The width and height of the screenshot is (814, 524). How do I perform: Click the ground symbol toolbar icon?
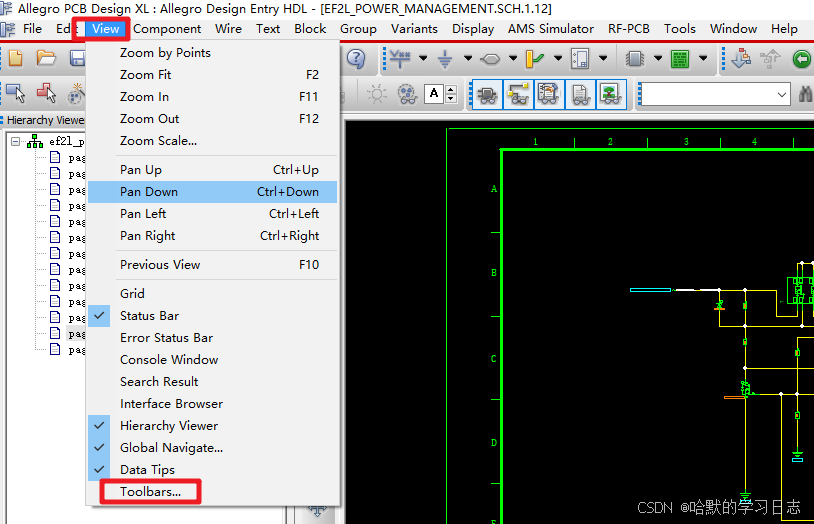click(445, 59)
